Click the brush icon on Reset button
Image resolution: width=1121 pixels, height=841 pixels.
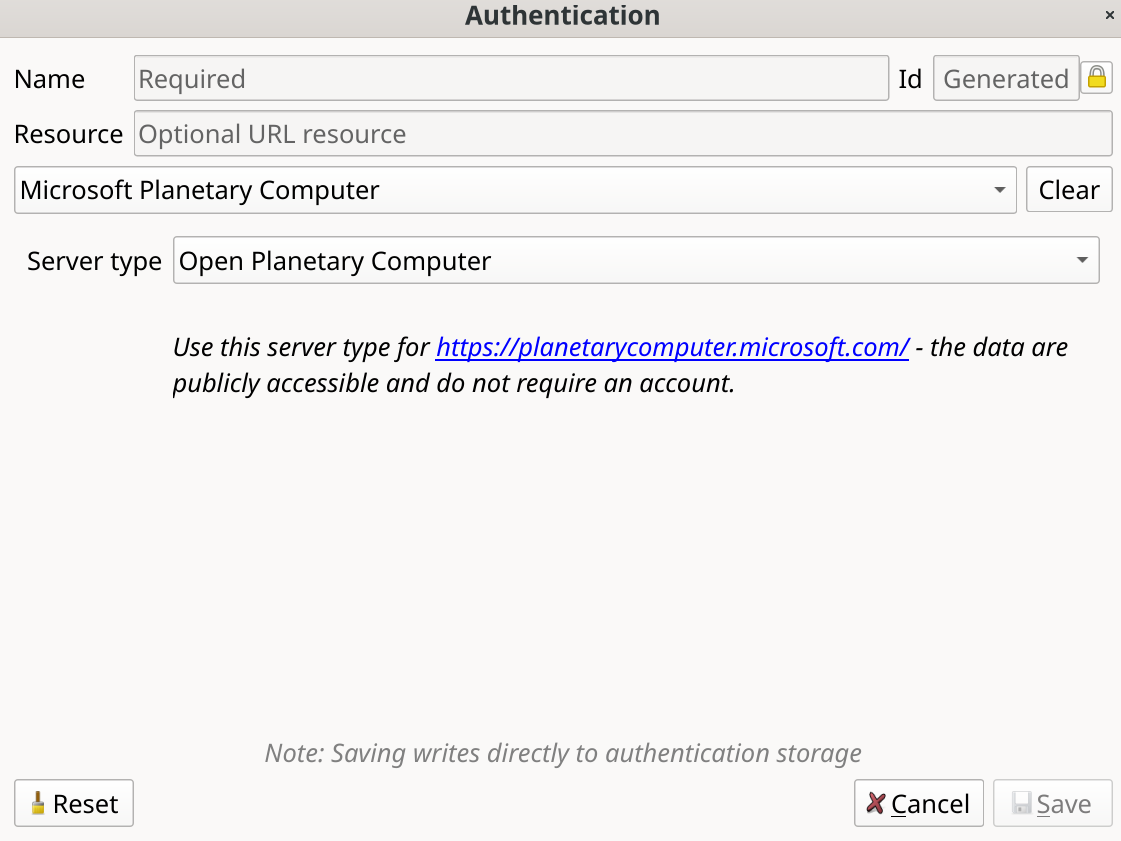coord(38,803)
